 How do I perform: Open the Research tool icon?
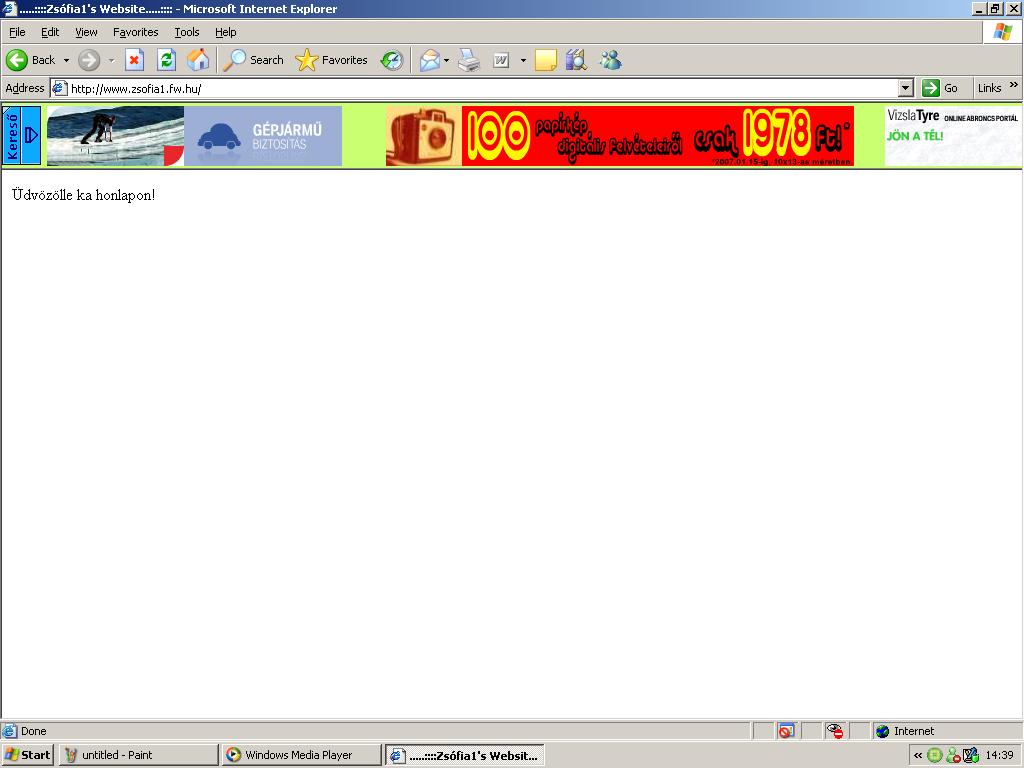pos(575,60)
